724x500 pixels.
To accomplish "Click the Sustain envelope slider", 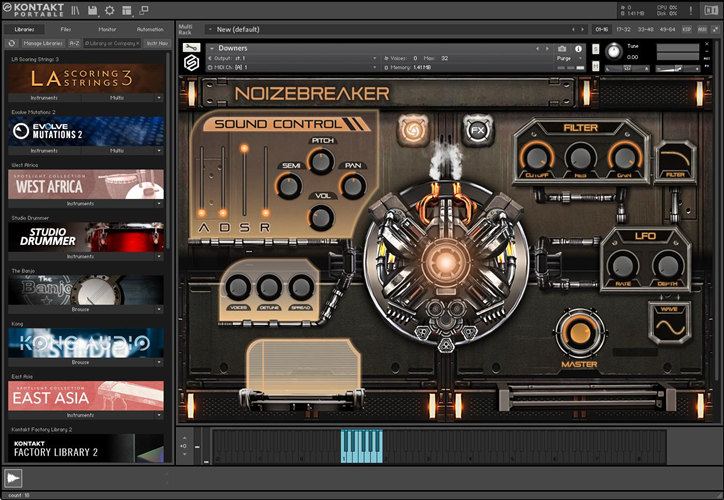I will tap(242, 181).
